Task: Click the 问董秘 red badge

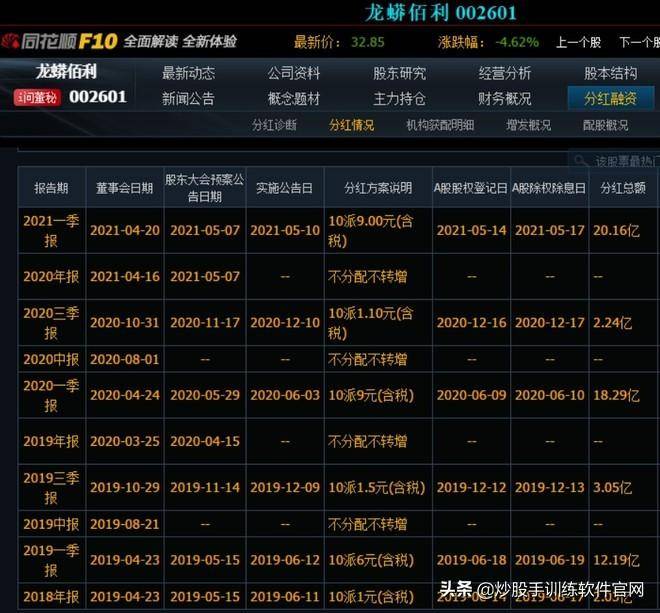Action: point(37,98)
